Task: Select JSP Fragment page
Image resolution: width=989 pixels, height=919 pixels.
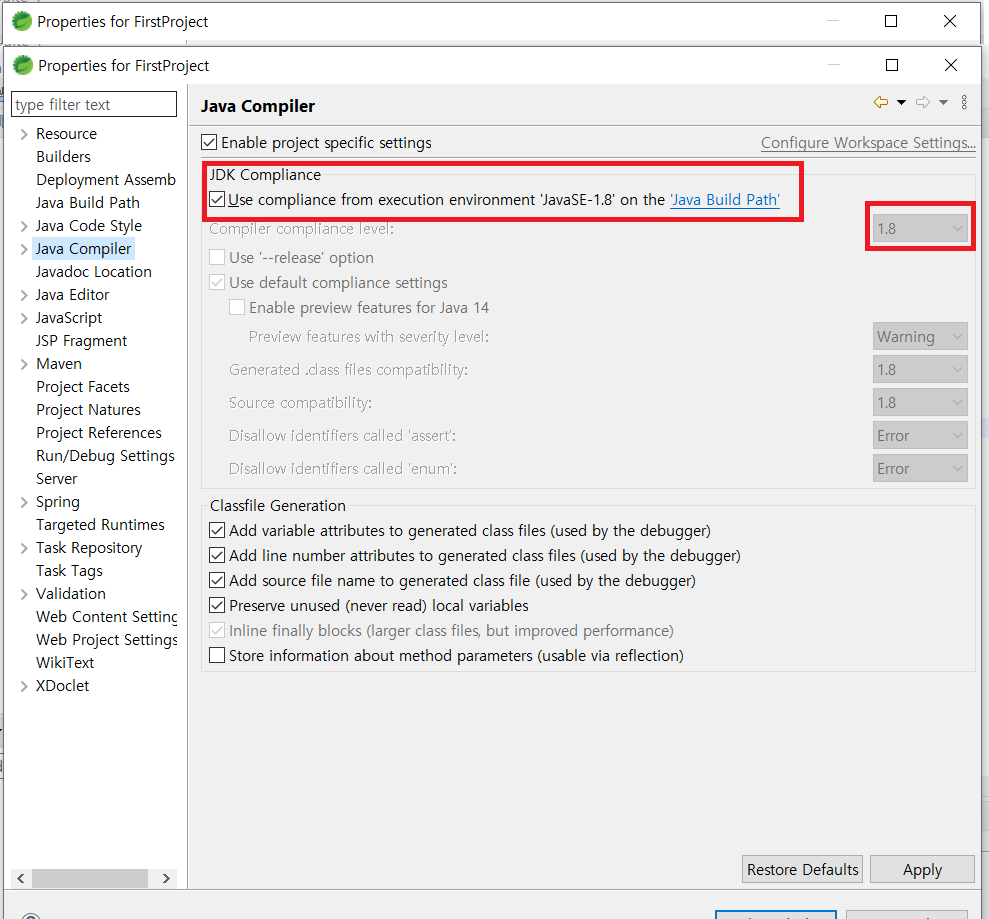Action: (81, 341)
